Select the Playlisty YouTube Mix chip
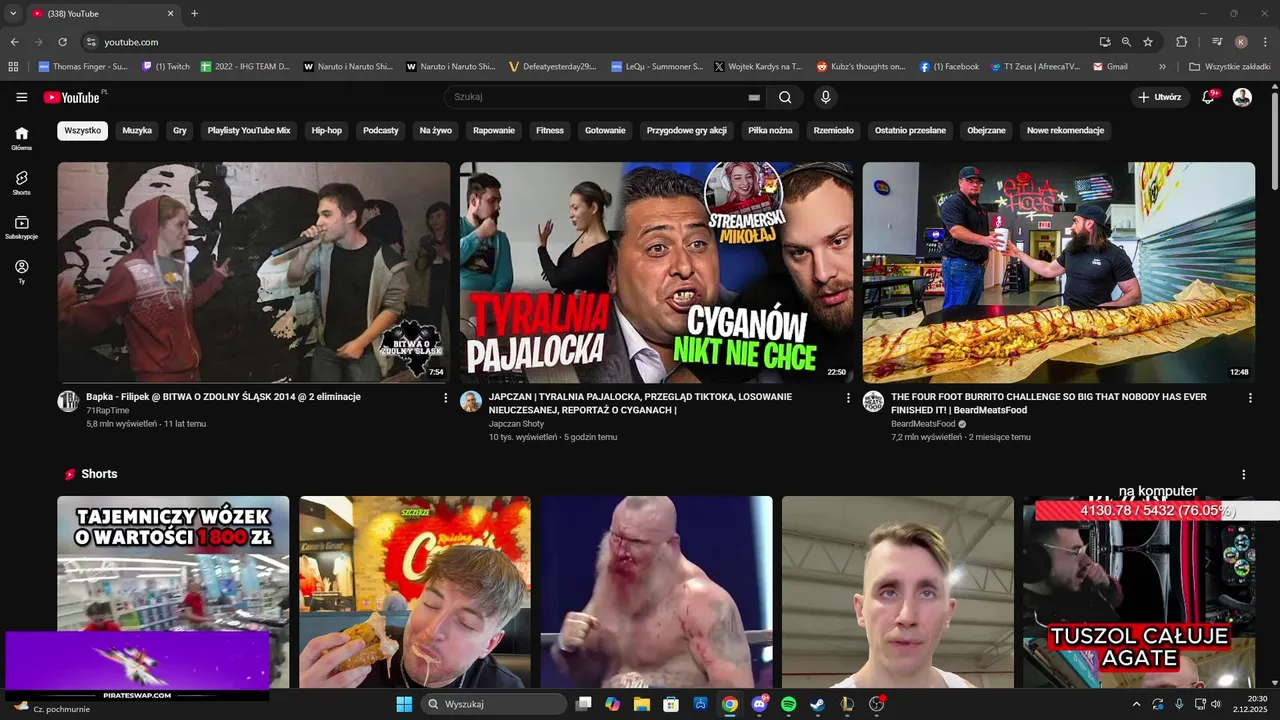Viewport: 1280px width, 720px height. (249, 130)
